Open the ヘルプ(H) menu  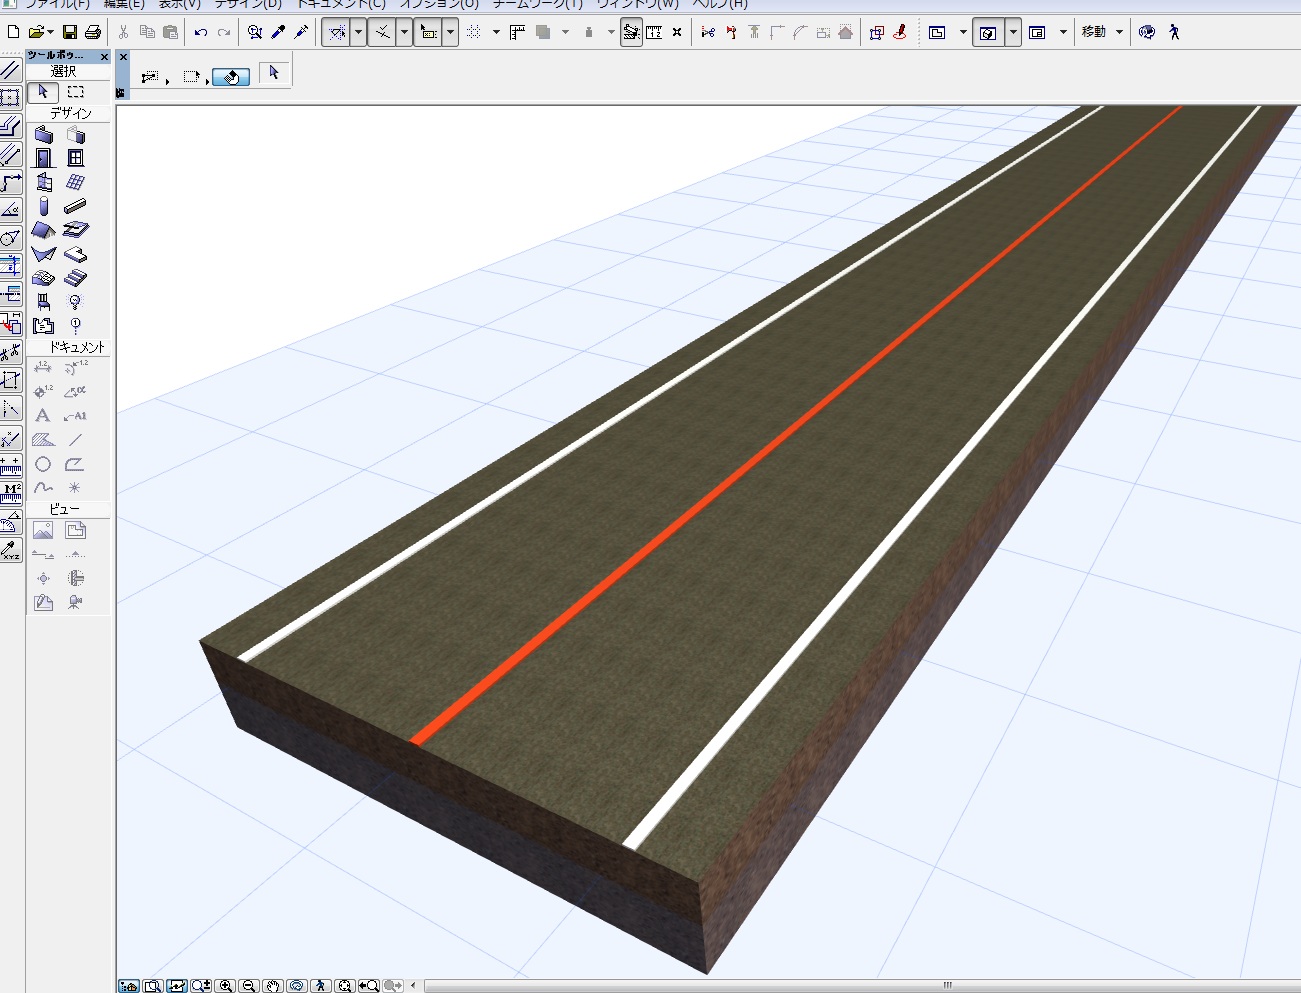click(720, 4)
